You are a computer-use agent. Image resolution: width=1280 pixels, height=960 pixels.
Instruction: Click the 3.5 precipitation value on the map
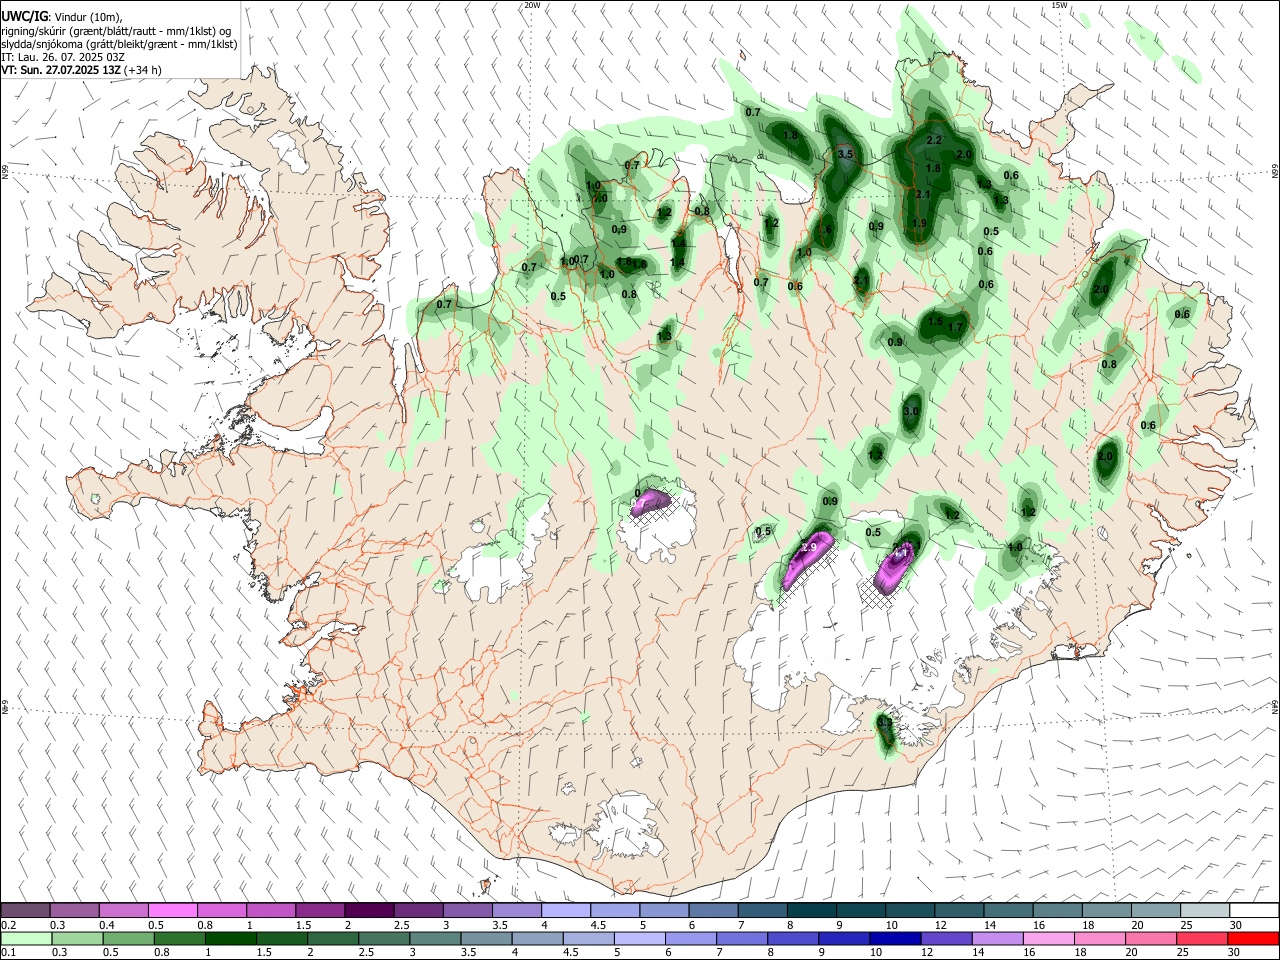click(845, 154)
